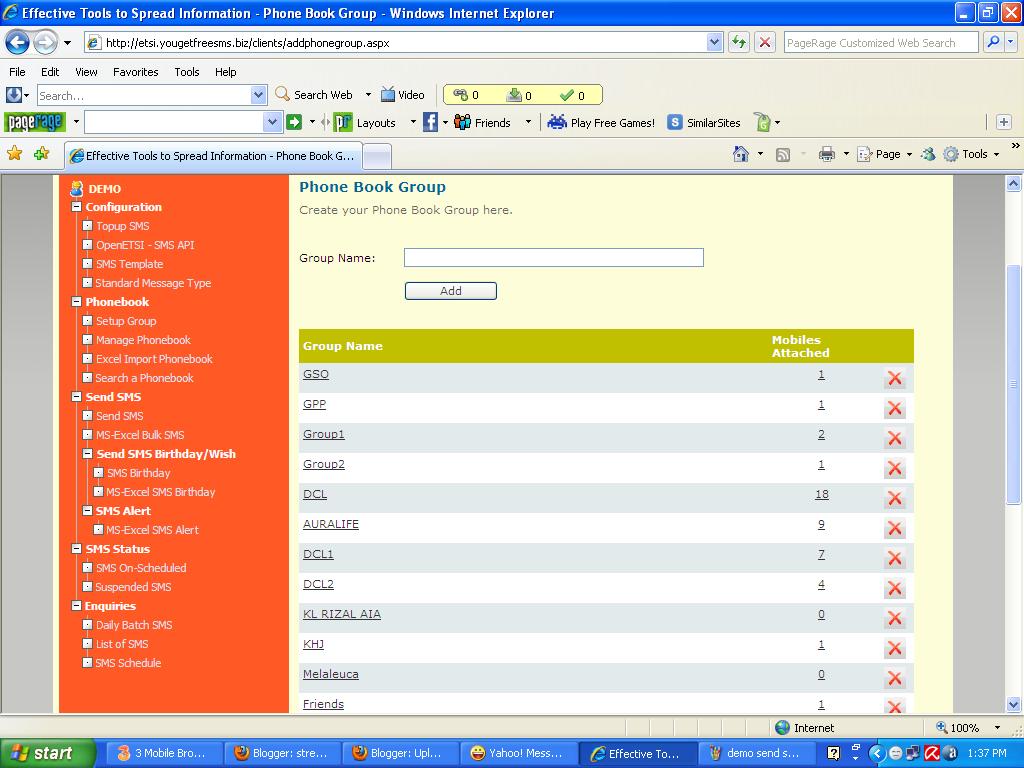Open Excel Import Phonebook link
Screen dimensions: 1024x768
(x=154, y=359)
